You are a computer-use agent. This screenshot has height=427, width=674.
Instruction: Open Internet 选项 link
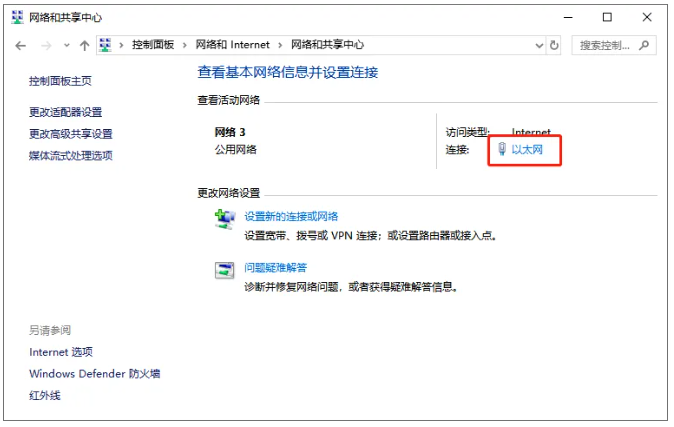[61, 352]
